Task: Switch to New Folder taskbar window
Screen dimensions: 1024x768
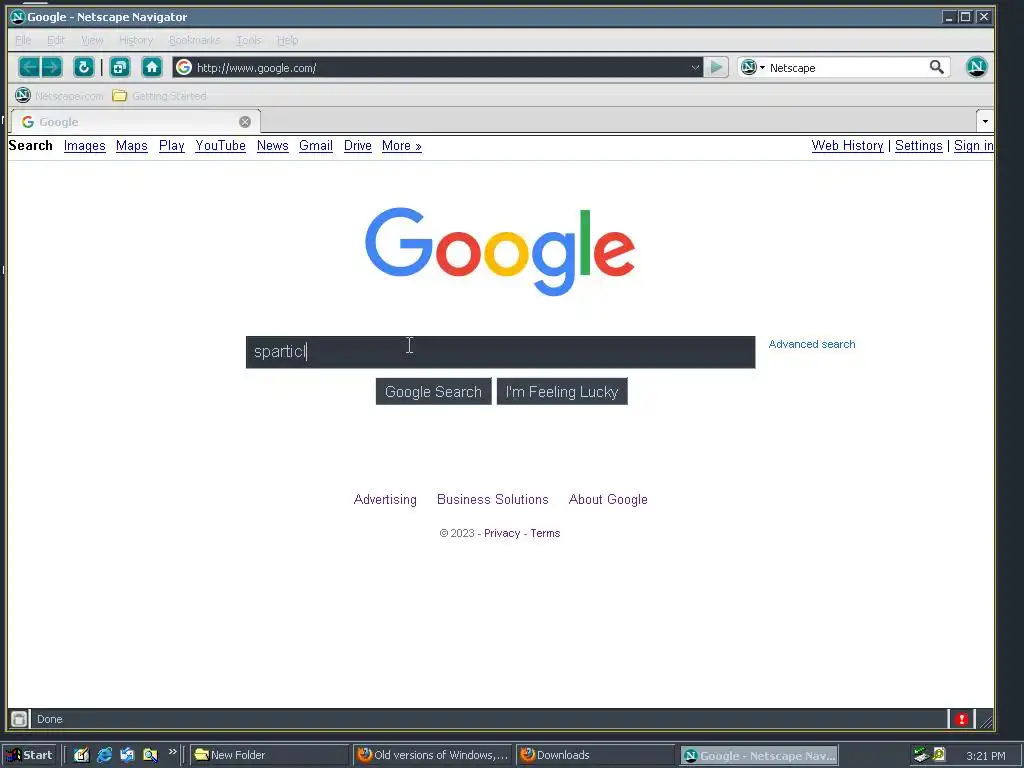Action: click(270, 755)
